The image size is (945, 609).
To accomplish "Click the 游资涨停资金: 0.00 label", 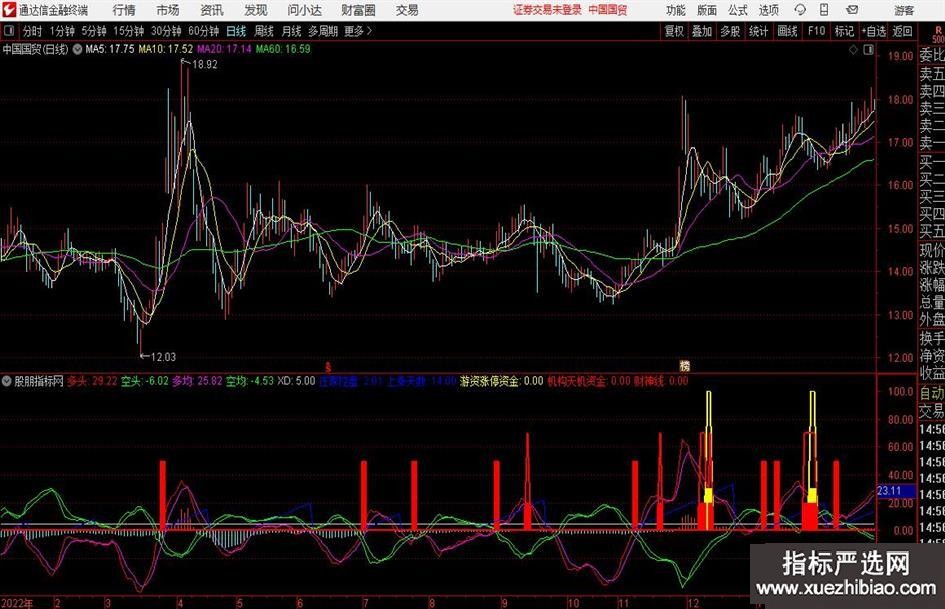I will click(x=501, y=381).
